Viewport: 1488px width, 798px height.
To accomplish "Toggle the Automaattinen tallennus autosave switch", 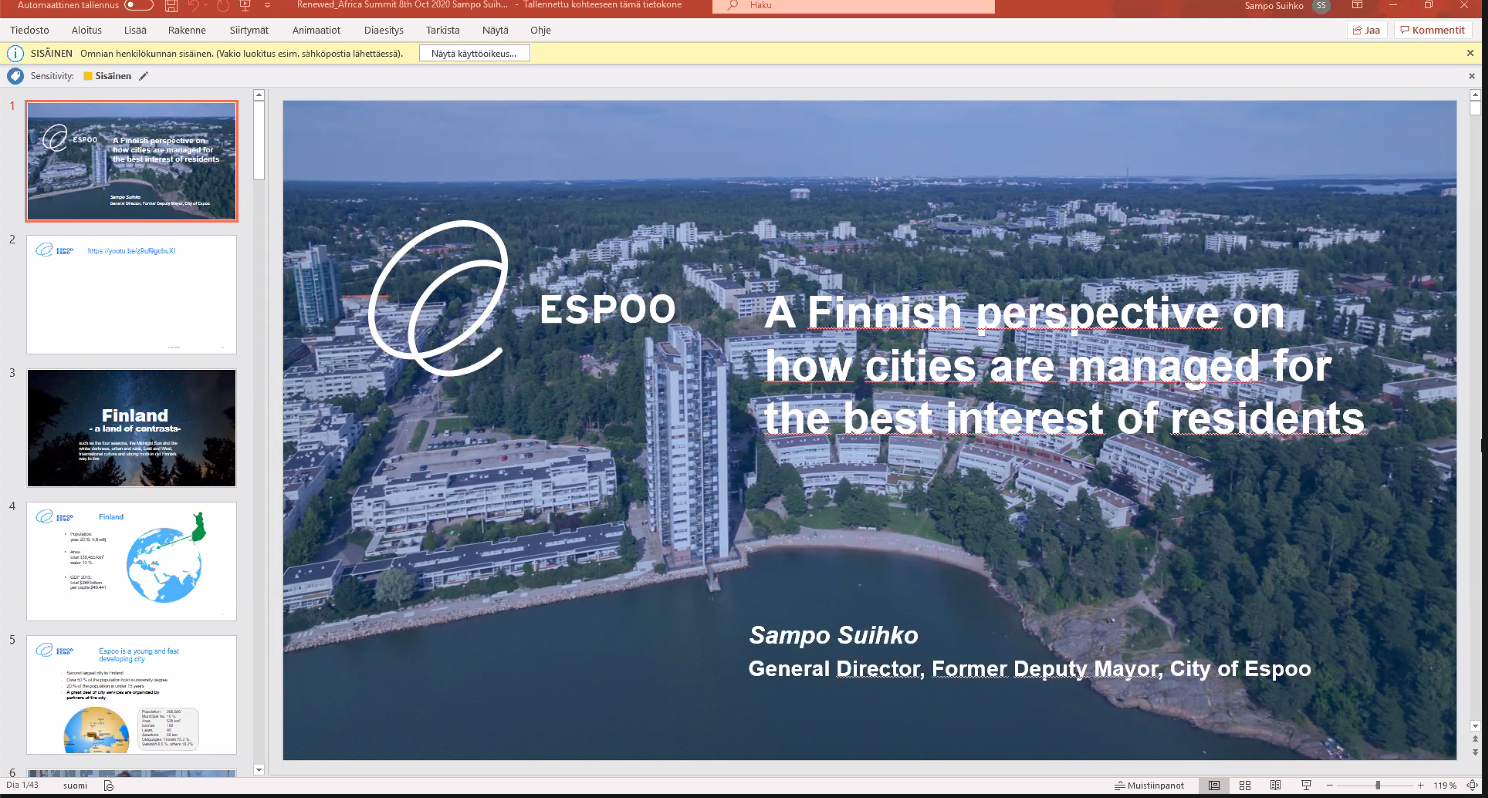I will (138, 5).
